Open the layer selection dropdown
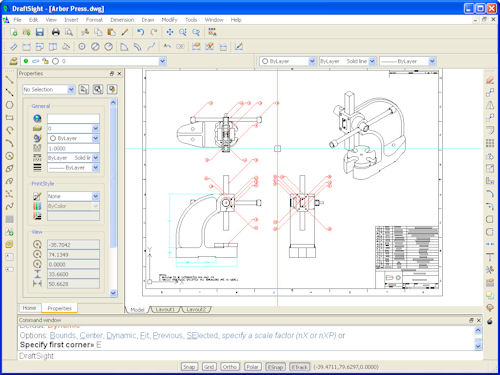The image size is (500, 375). 162,61
